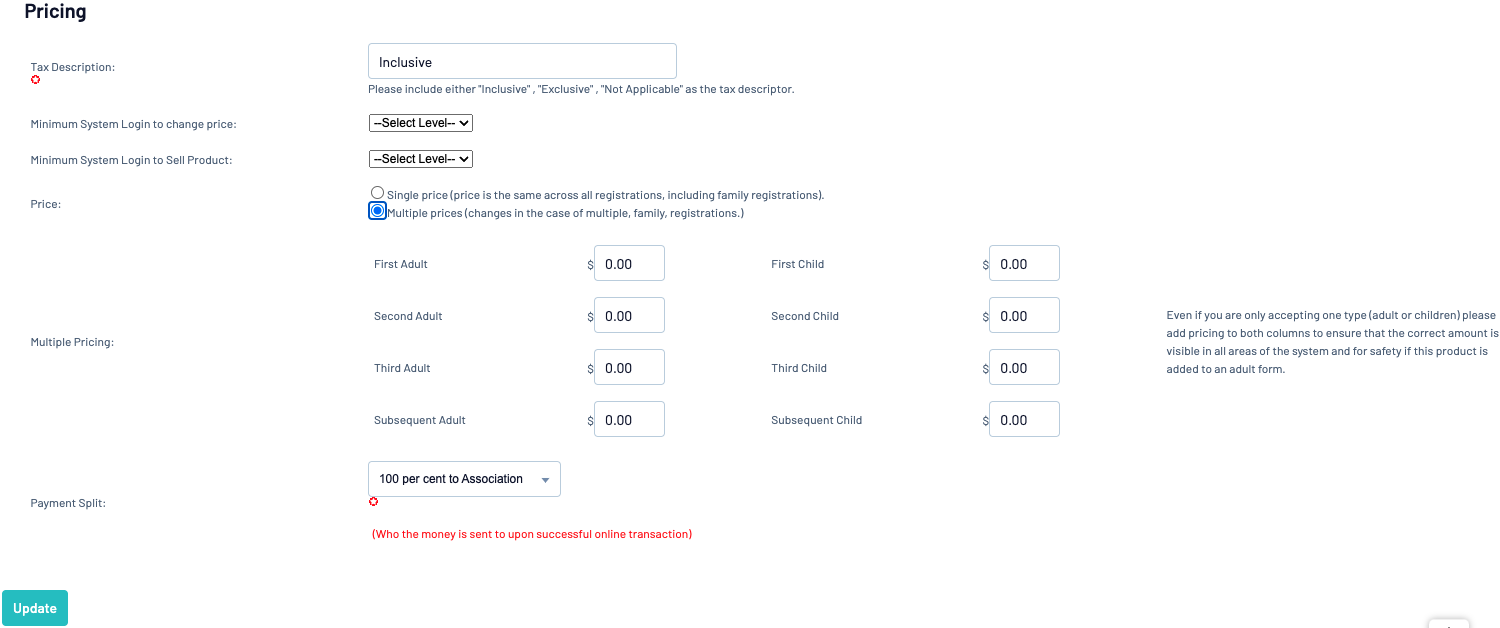Focus the Subsequent Child price input
The height and width of the screenshot is (628, 1500).
(x=1024, y=420)
